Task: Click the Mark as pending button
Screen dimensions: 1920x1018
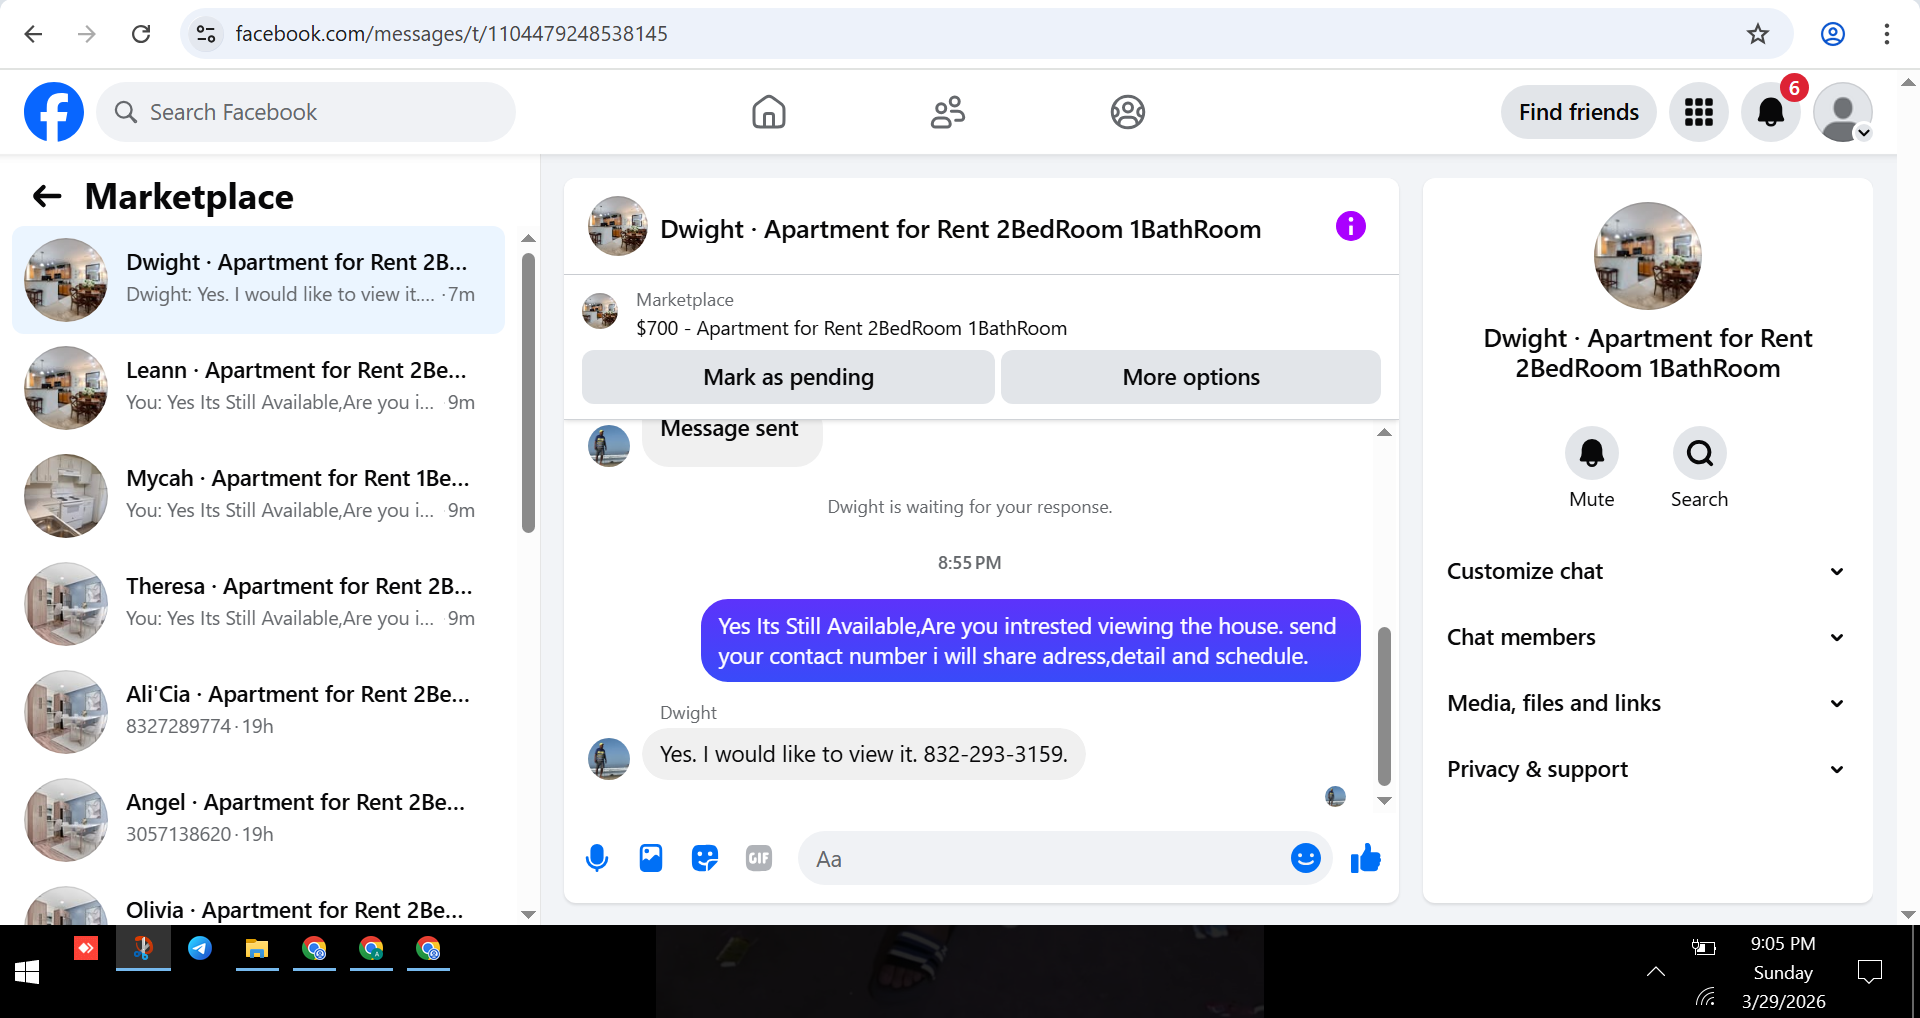Action: [788, 377]
